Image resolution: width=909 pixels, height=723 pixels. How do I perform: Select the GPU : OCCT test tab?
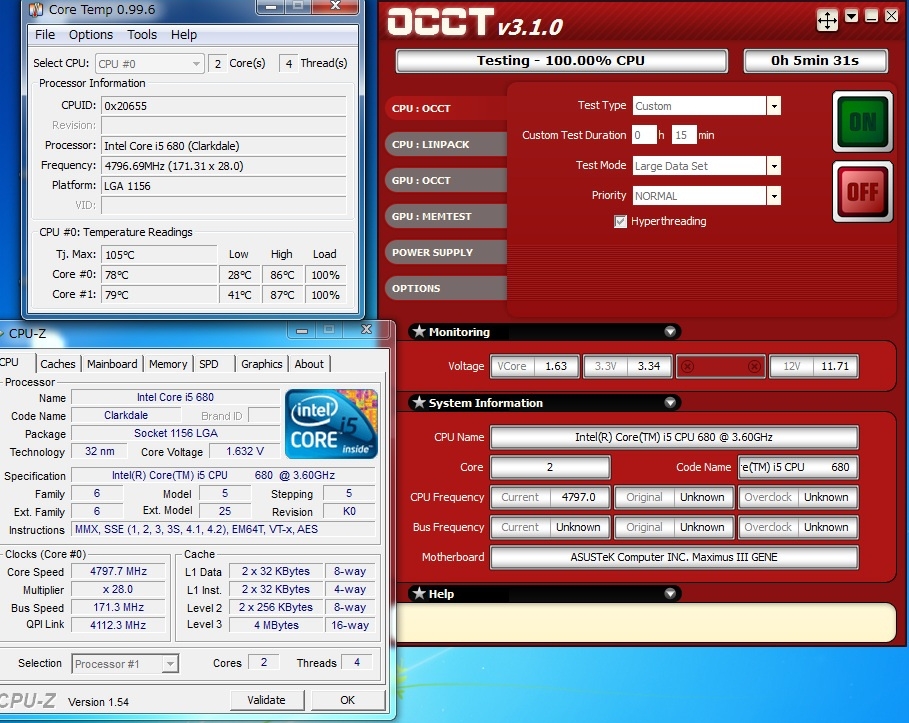[x=445, y=180]
